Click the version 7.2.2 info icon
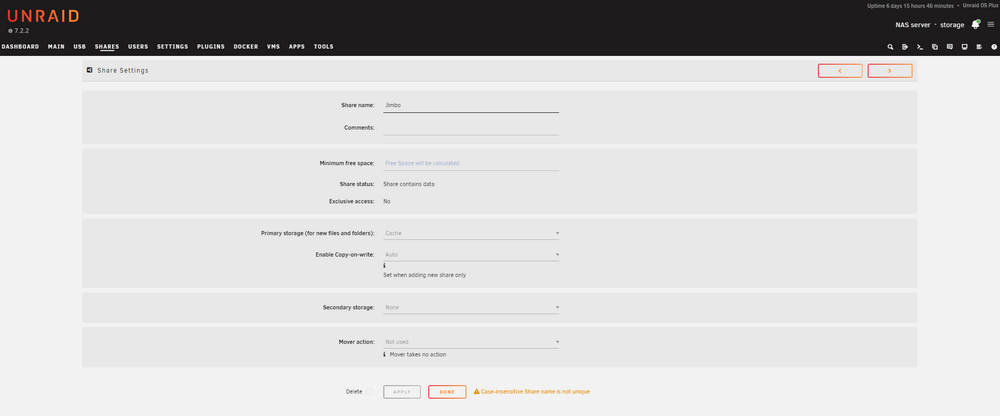Screen dimensions: 1000x416 (x=10, y=31)
